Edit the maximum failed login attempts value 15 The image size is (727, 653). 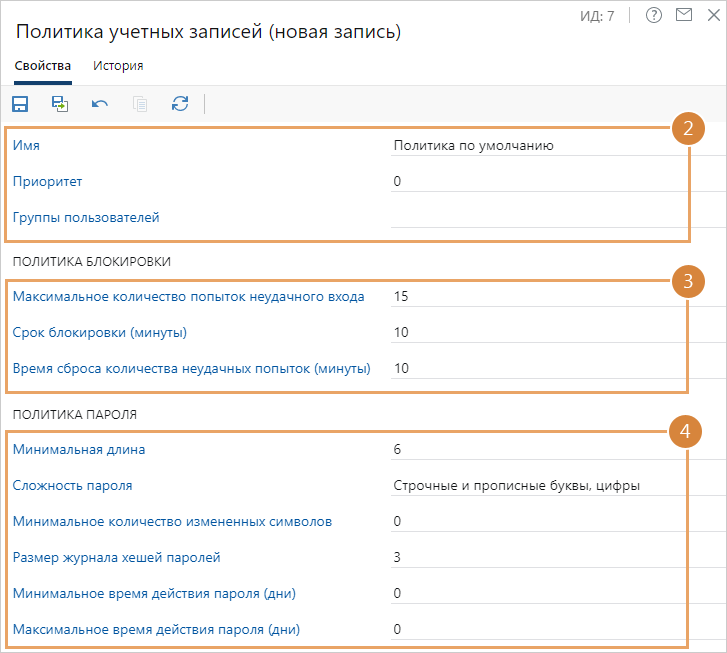[530, 296]
